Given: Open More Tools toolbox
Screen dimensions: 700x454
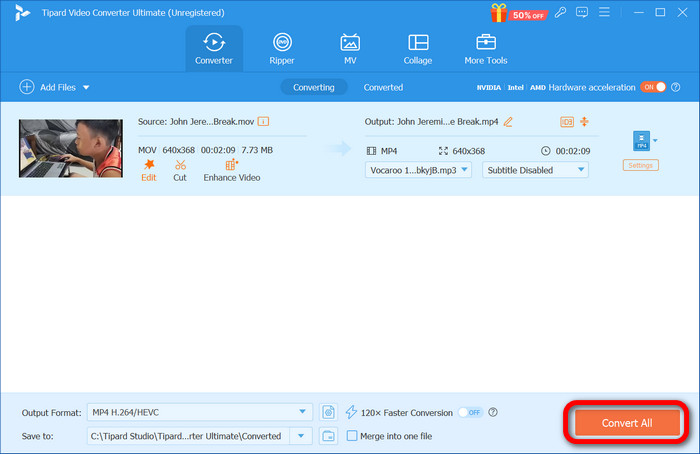Looking at the screenshot, I should [486, 48].
